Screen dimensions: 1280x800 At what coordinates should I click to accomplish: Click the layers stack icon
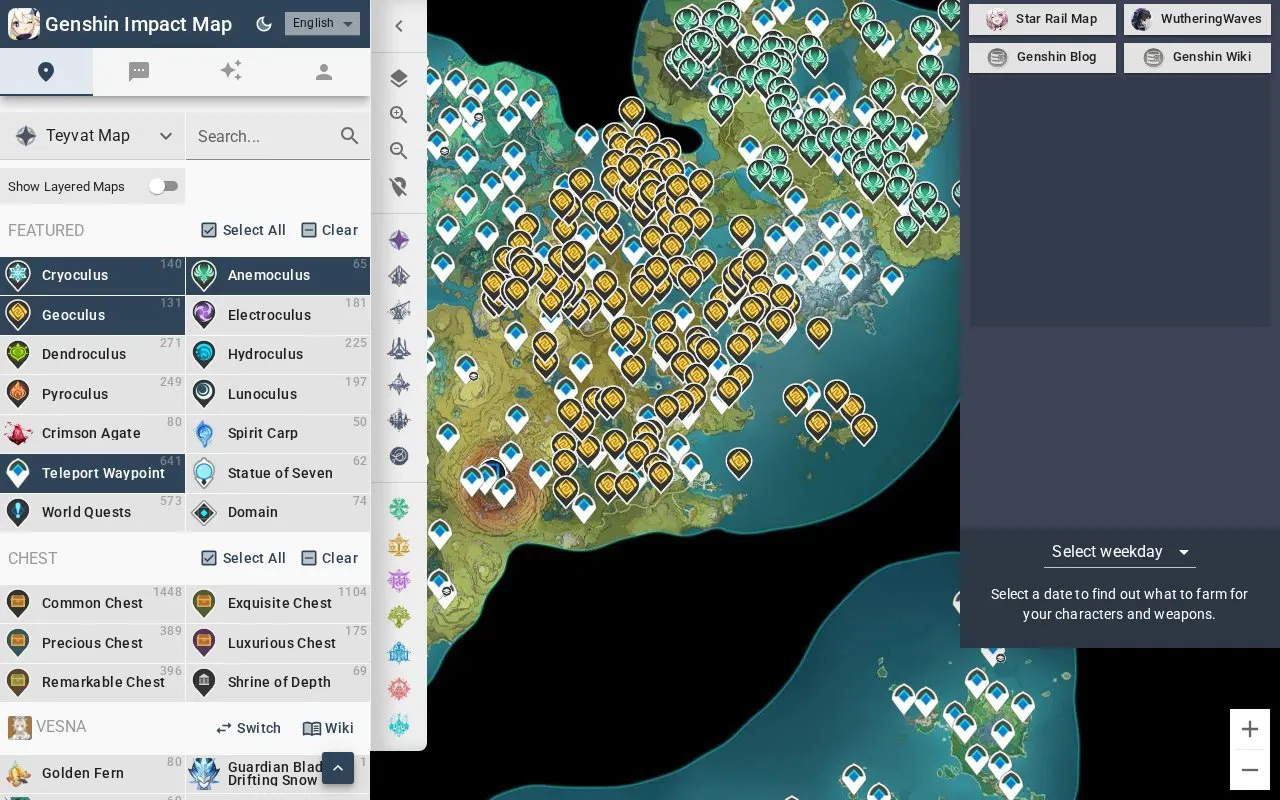coord(399,79)
